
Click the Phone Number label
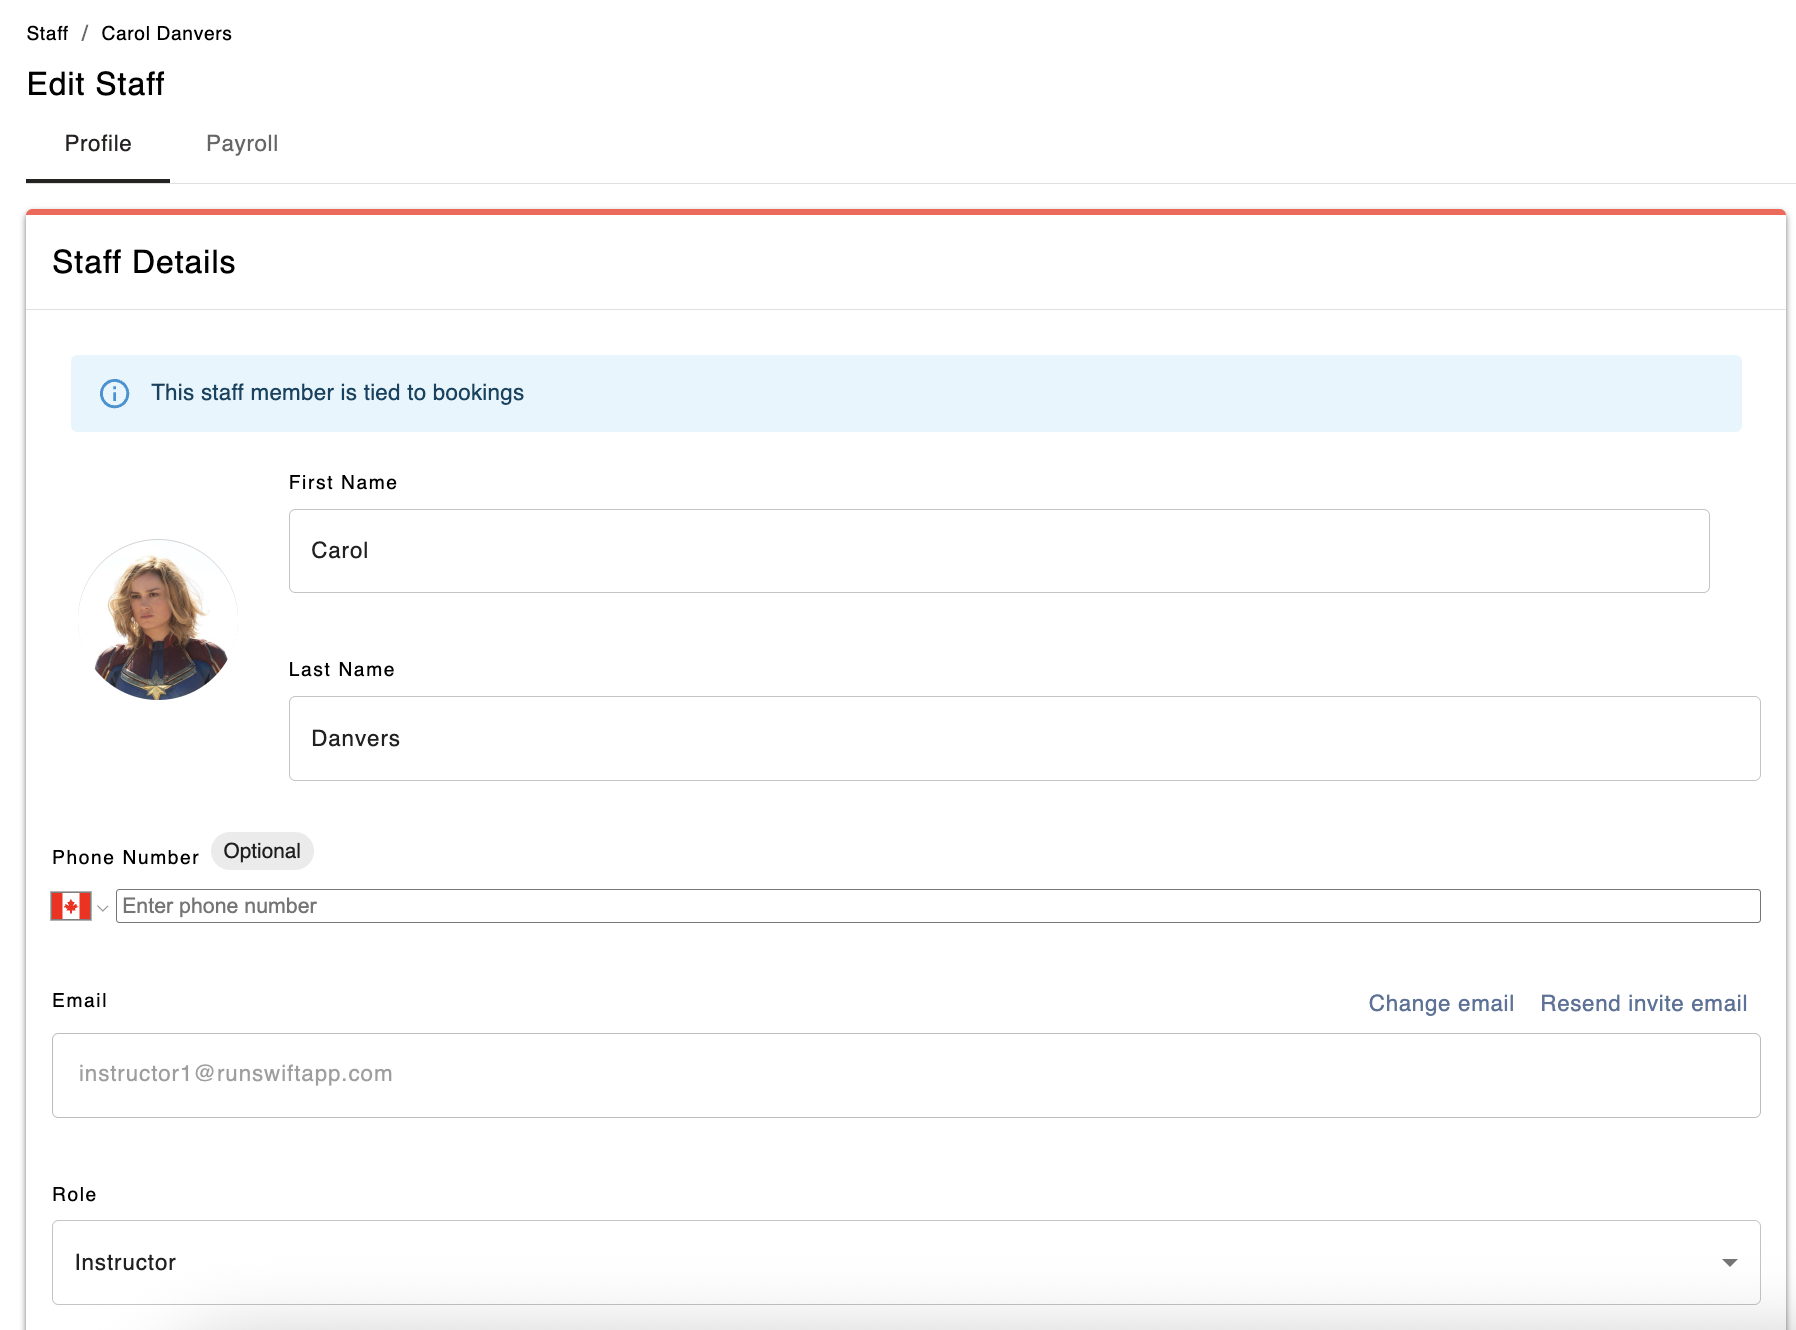pyautogui.click(x=126, y=857)
